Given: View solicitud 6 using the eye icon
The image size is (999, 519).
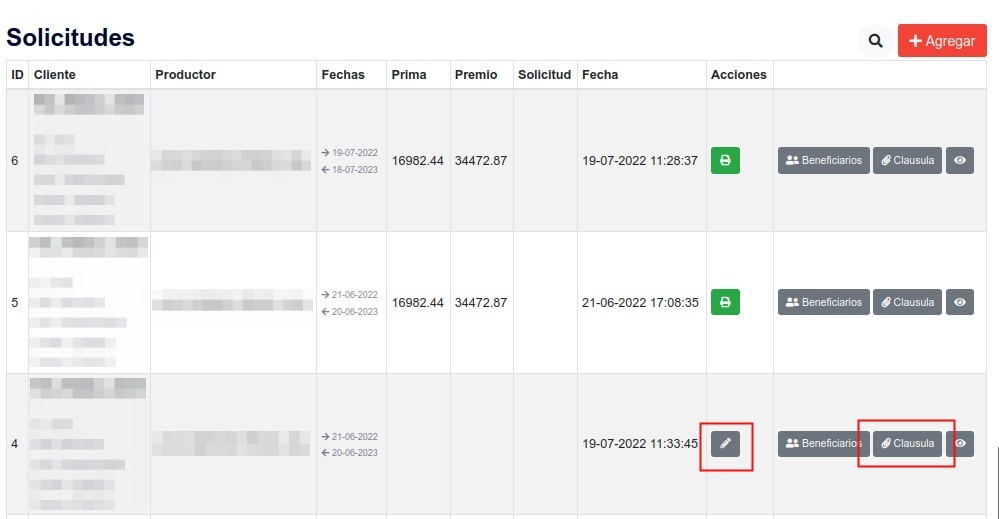Looking at the screenshot, I should [x=960, y=161].
